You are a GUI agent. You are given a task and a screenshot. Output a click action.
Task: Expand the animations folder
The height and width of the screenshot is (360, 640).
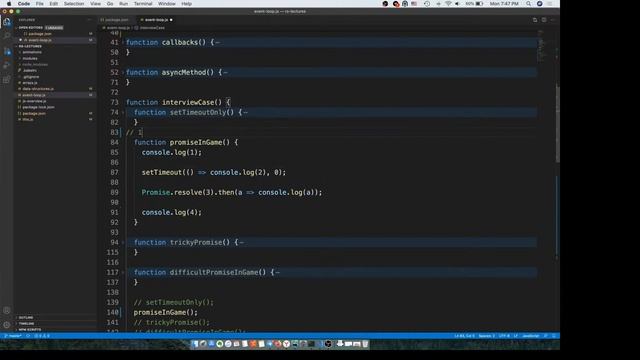[x=31, y=52]
